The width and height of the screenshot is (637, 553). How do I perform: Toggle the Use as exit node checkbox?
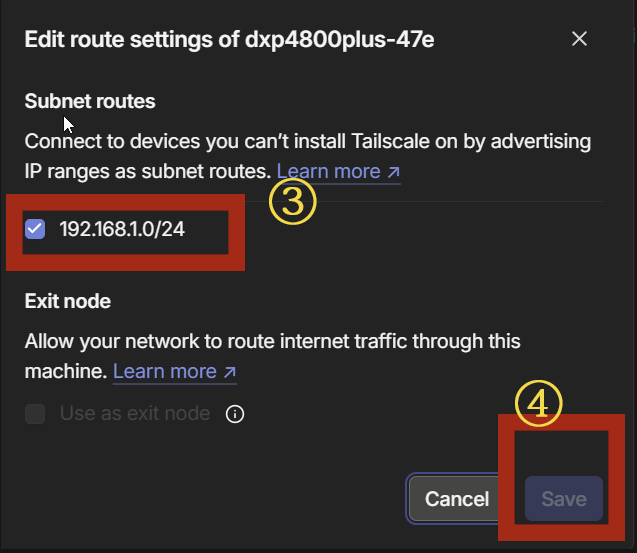[x=35, y=414]
